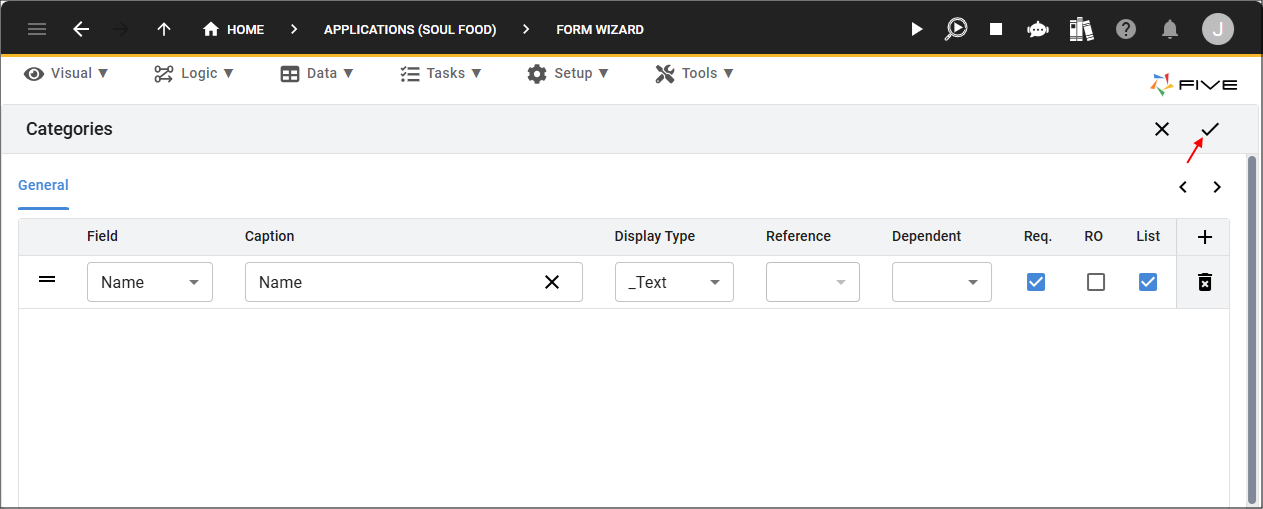Viewport: 1263px width, 509px height.
Task: Grab the Name row reorder handle
Action: (47, 279)
